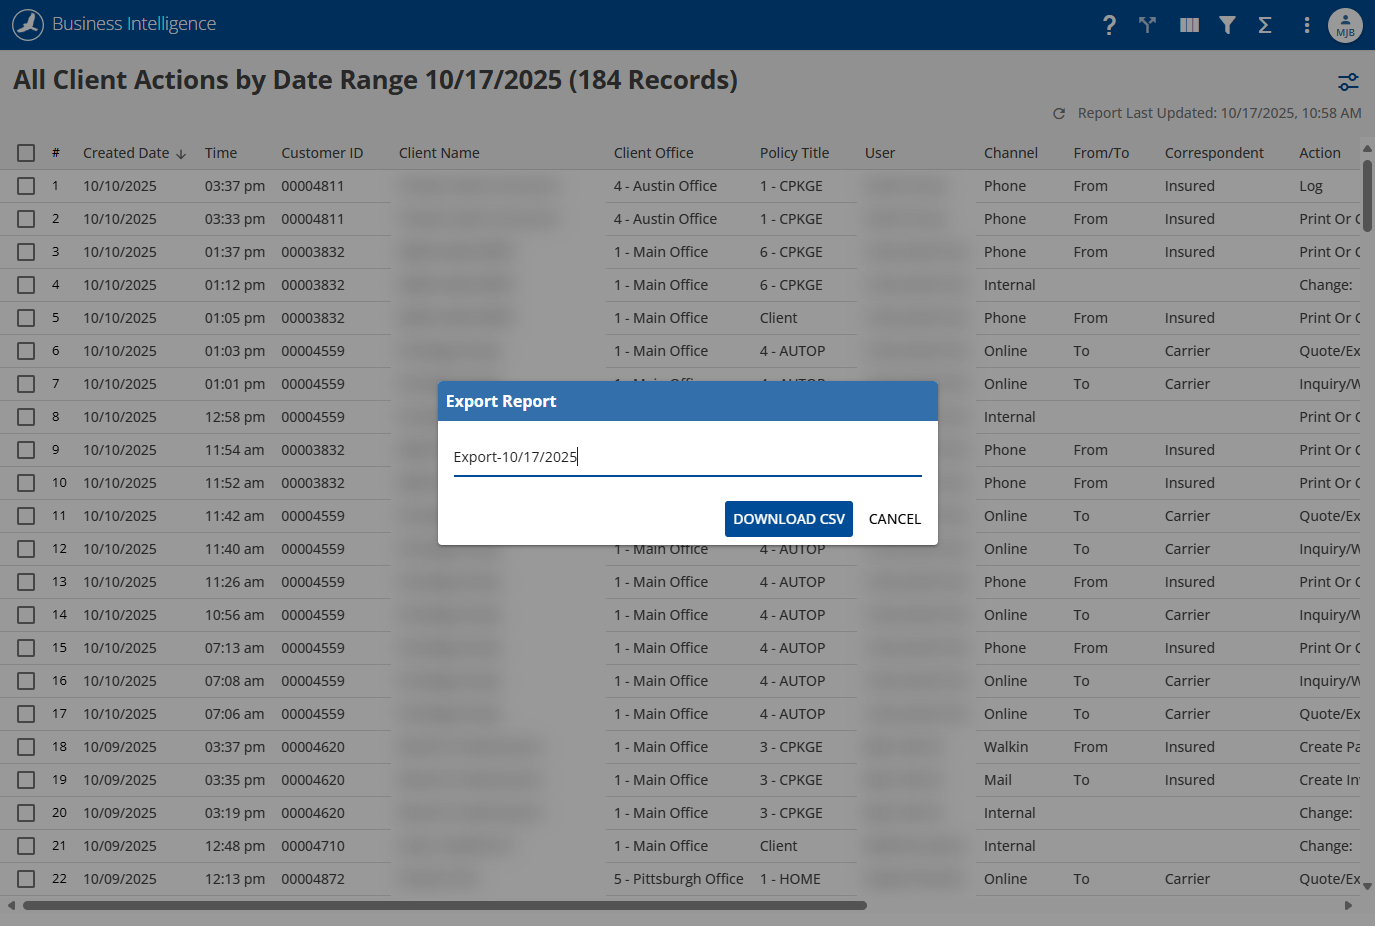Screen dimensions: 1375x926
Task: Sort by the From/To column header
Action: 1101,153
